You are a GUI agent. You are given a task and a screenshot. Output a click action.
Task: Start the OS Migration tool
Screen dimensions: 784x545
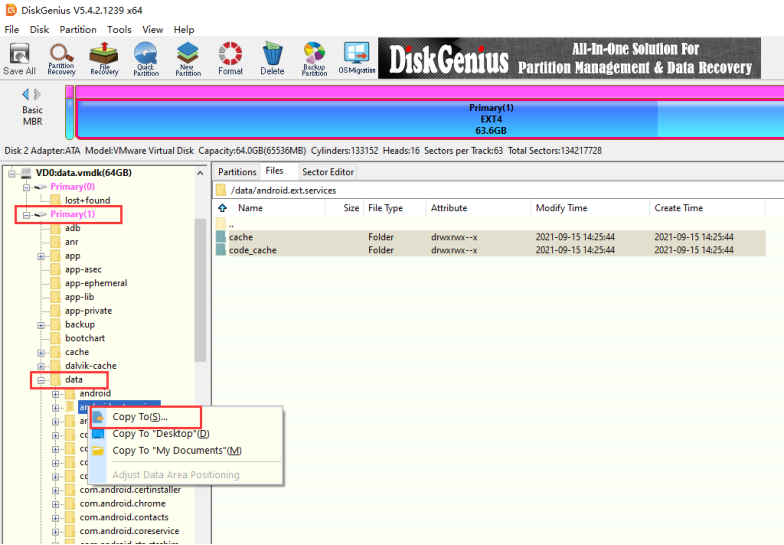356,59
